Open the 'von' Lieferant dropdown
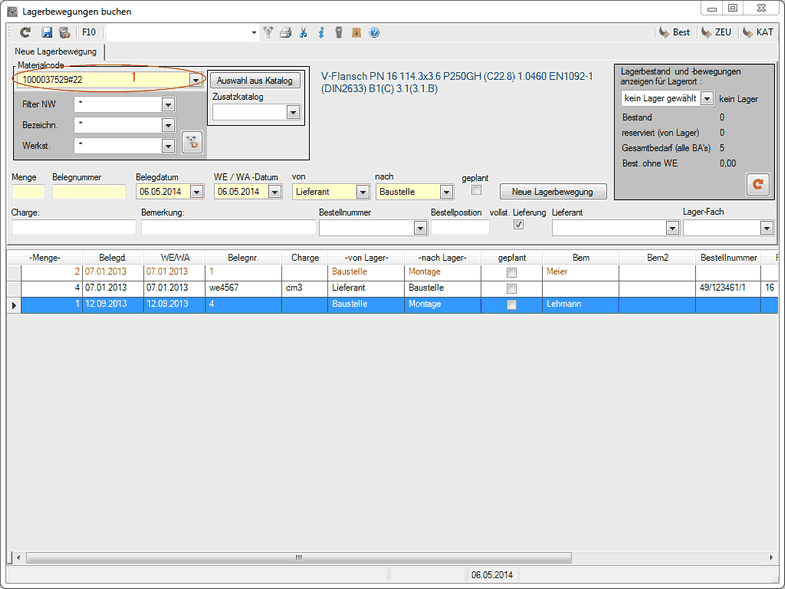Screen dimensions: 785x589 point(362,192)
